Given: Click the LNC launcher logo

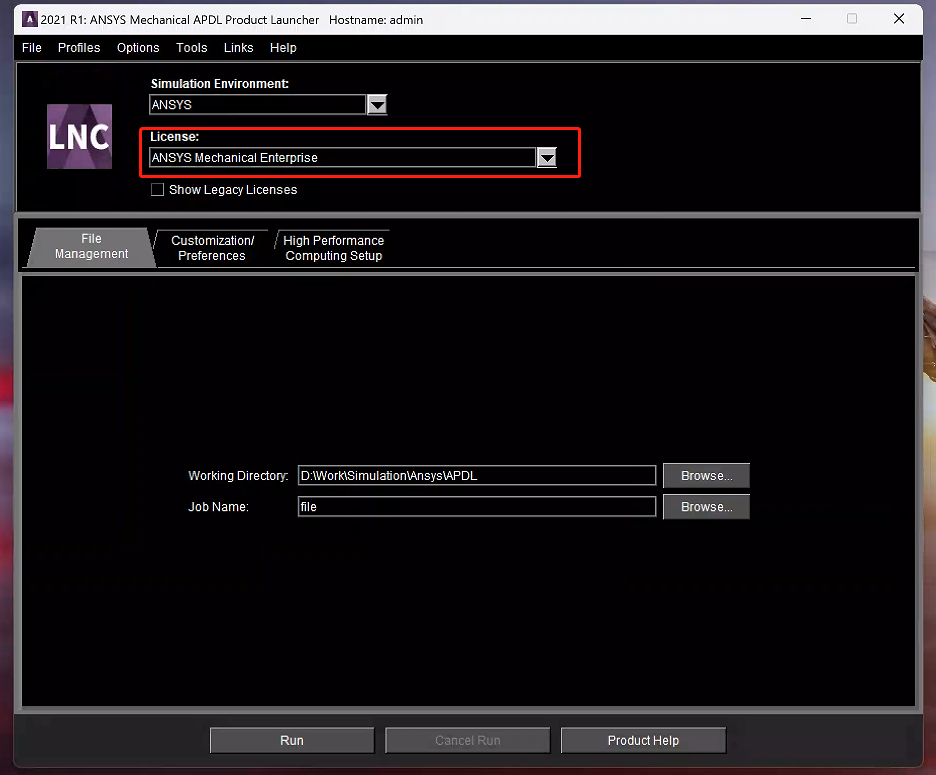Looking at the screenshot, I should pyautogui.click(x=79, y=137).
